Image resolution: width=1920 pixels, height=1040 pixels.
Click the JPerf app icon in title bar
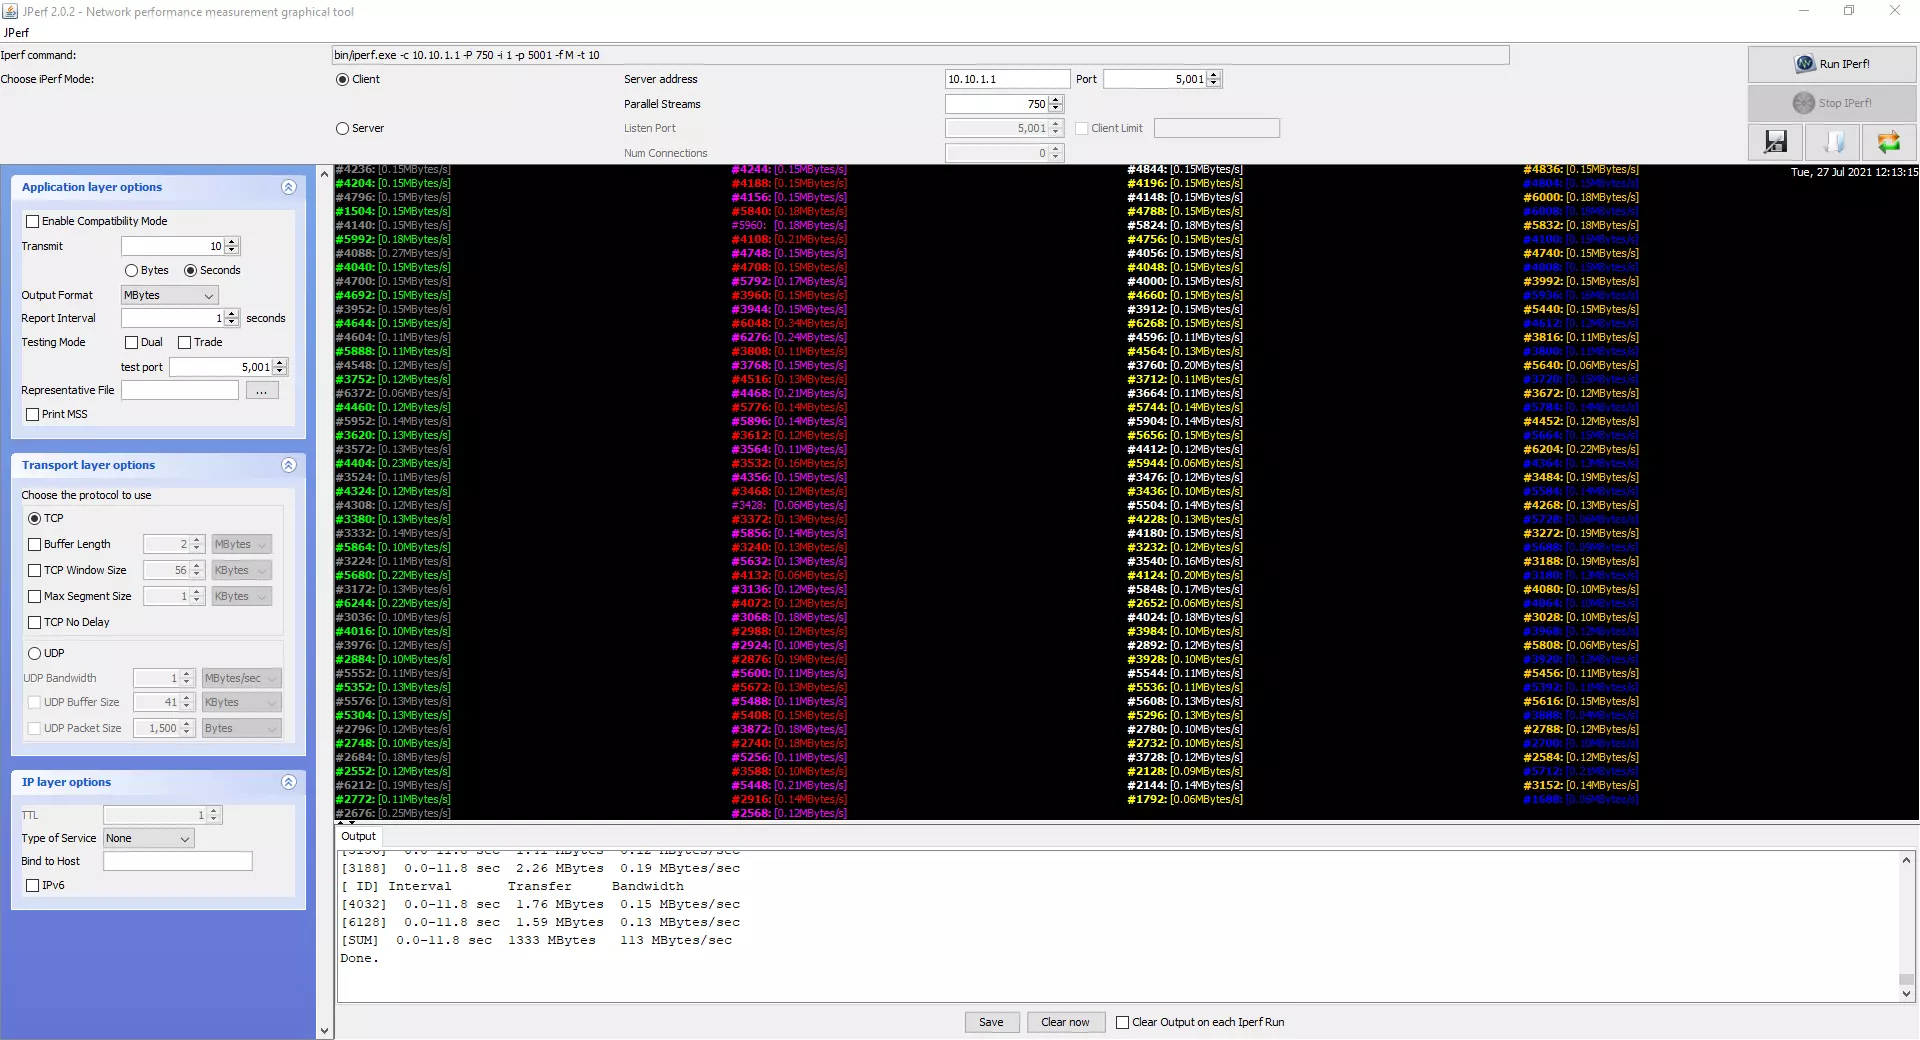(x=11, y=11)
